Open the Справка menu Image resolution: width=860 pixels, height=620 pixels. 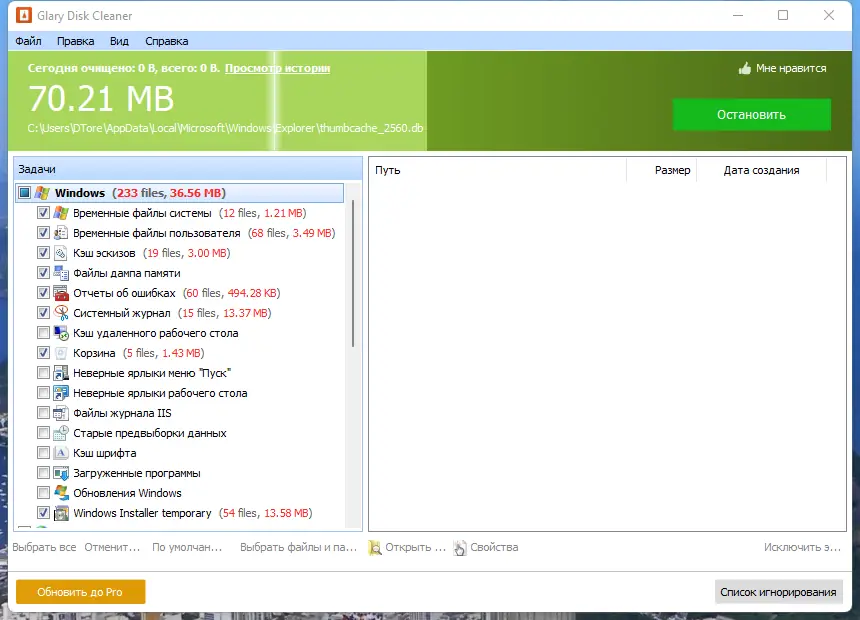(167, 41)
